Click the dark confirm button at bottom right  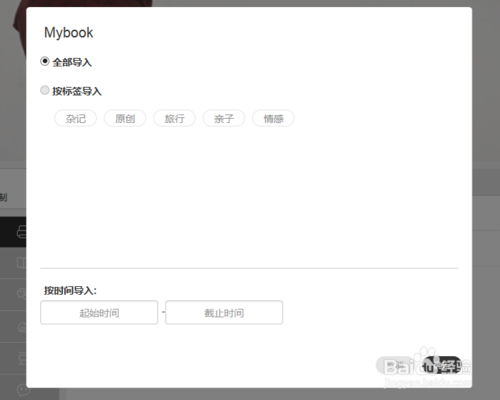click(x=442, y=366)
